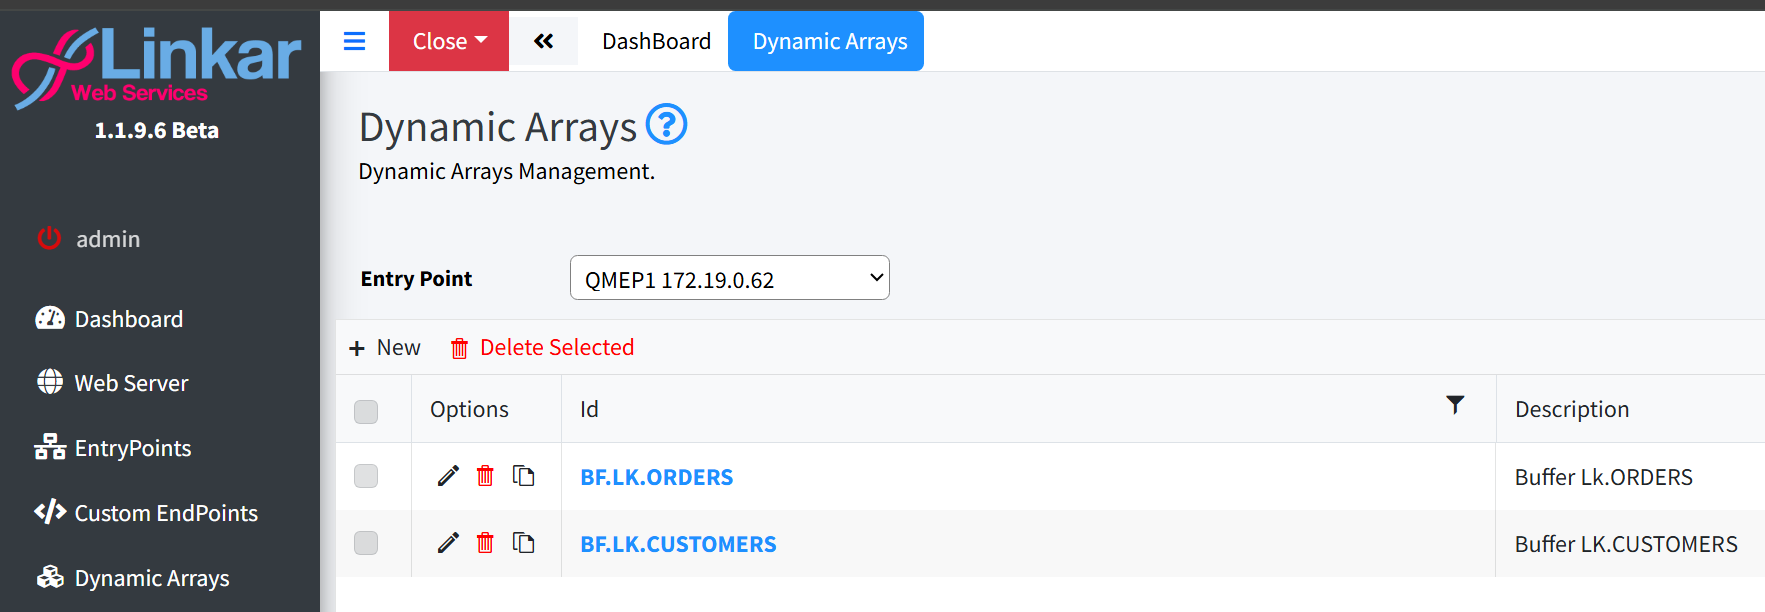This screenshot has width=1765, height=612.
Task: Copy the BF.LK.ORDERS row with the duplicate icon
Action: 523,476
